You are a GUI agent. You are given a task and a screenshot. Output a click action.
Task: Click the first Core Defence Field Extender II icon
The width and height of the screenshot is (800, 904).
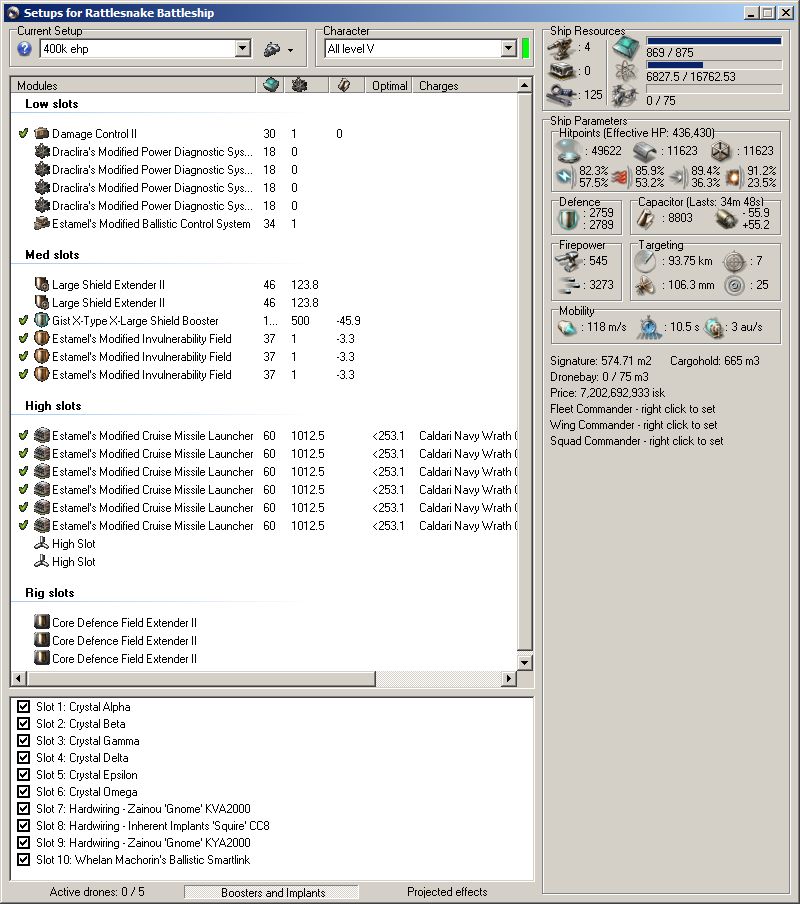(x=41, y=622)
